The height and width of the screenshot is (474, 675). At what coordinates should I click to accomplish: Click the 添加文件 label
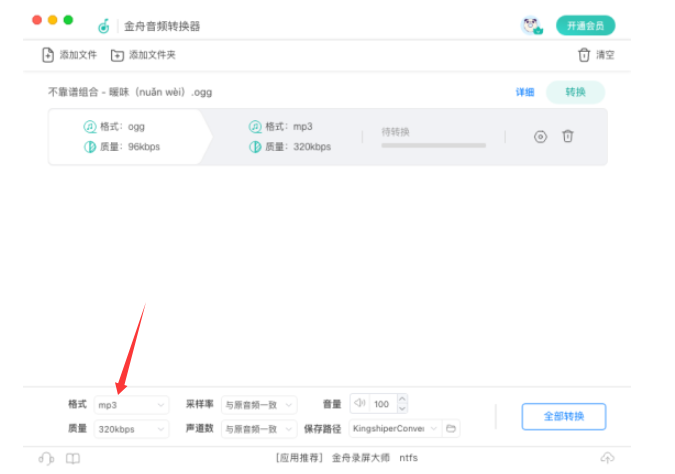78,55
